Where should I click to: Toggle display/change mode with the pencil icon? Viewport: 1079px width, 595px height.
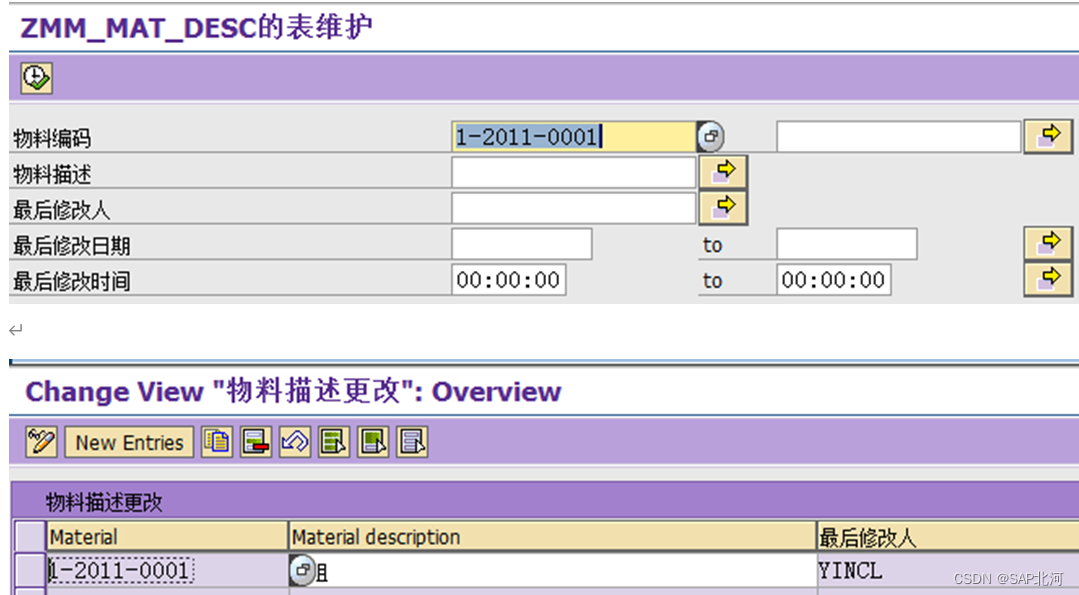click(39, 442)
